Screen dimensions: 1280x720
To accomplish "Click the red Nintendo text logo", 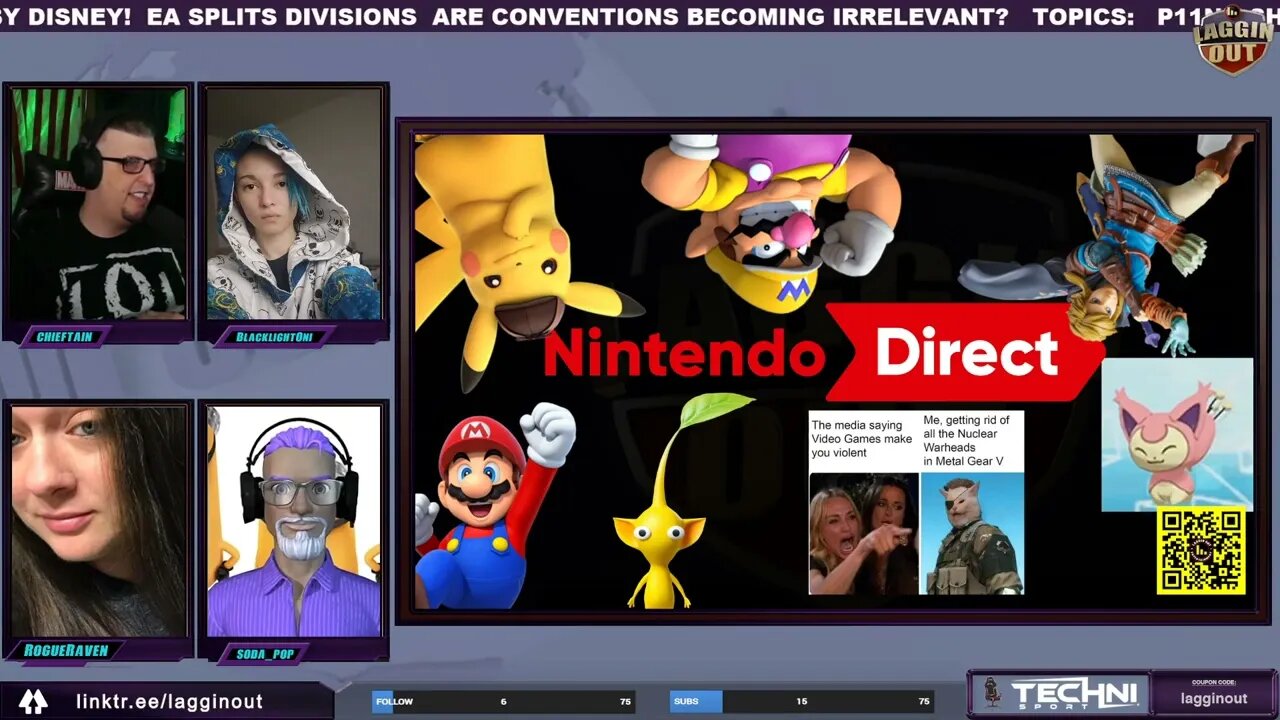I will (685, 355).
